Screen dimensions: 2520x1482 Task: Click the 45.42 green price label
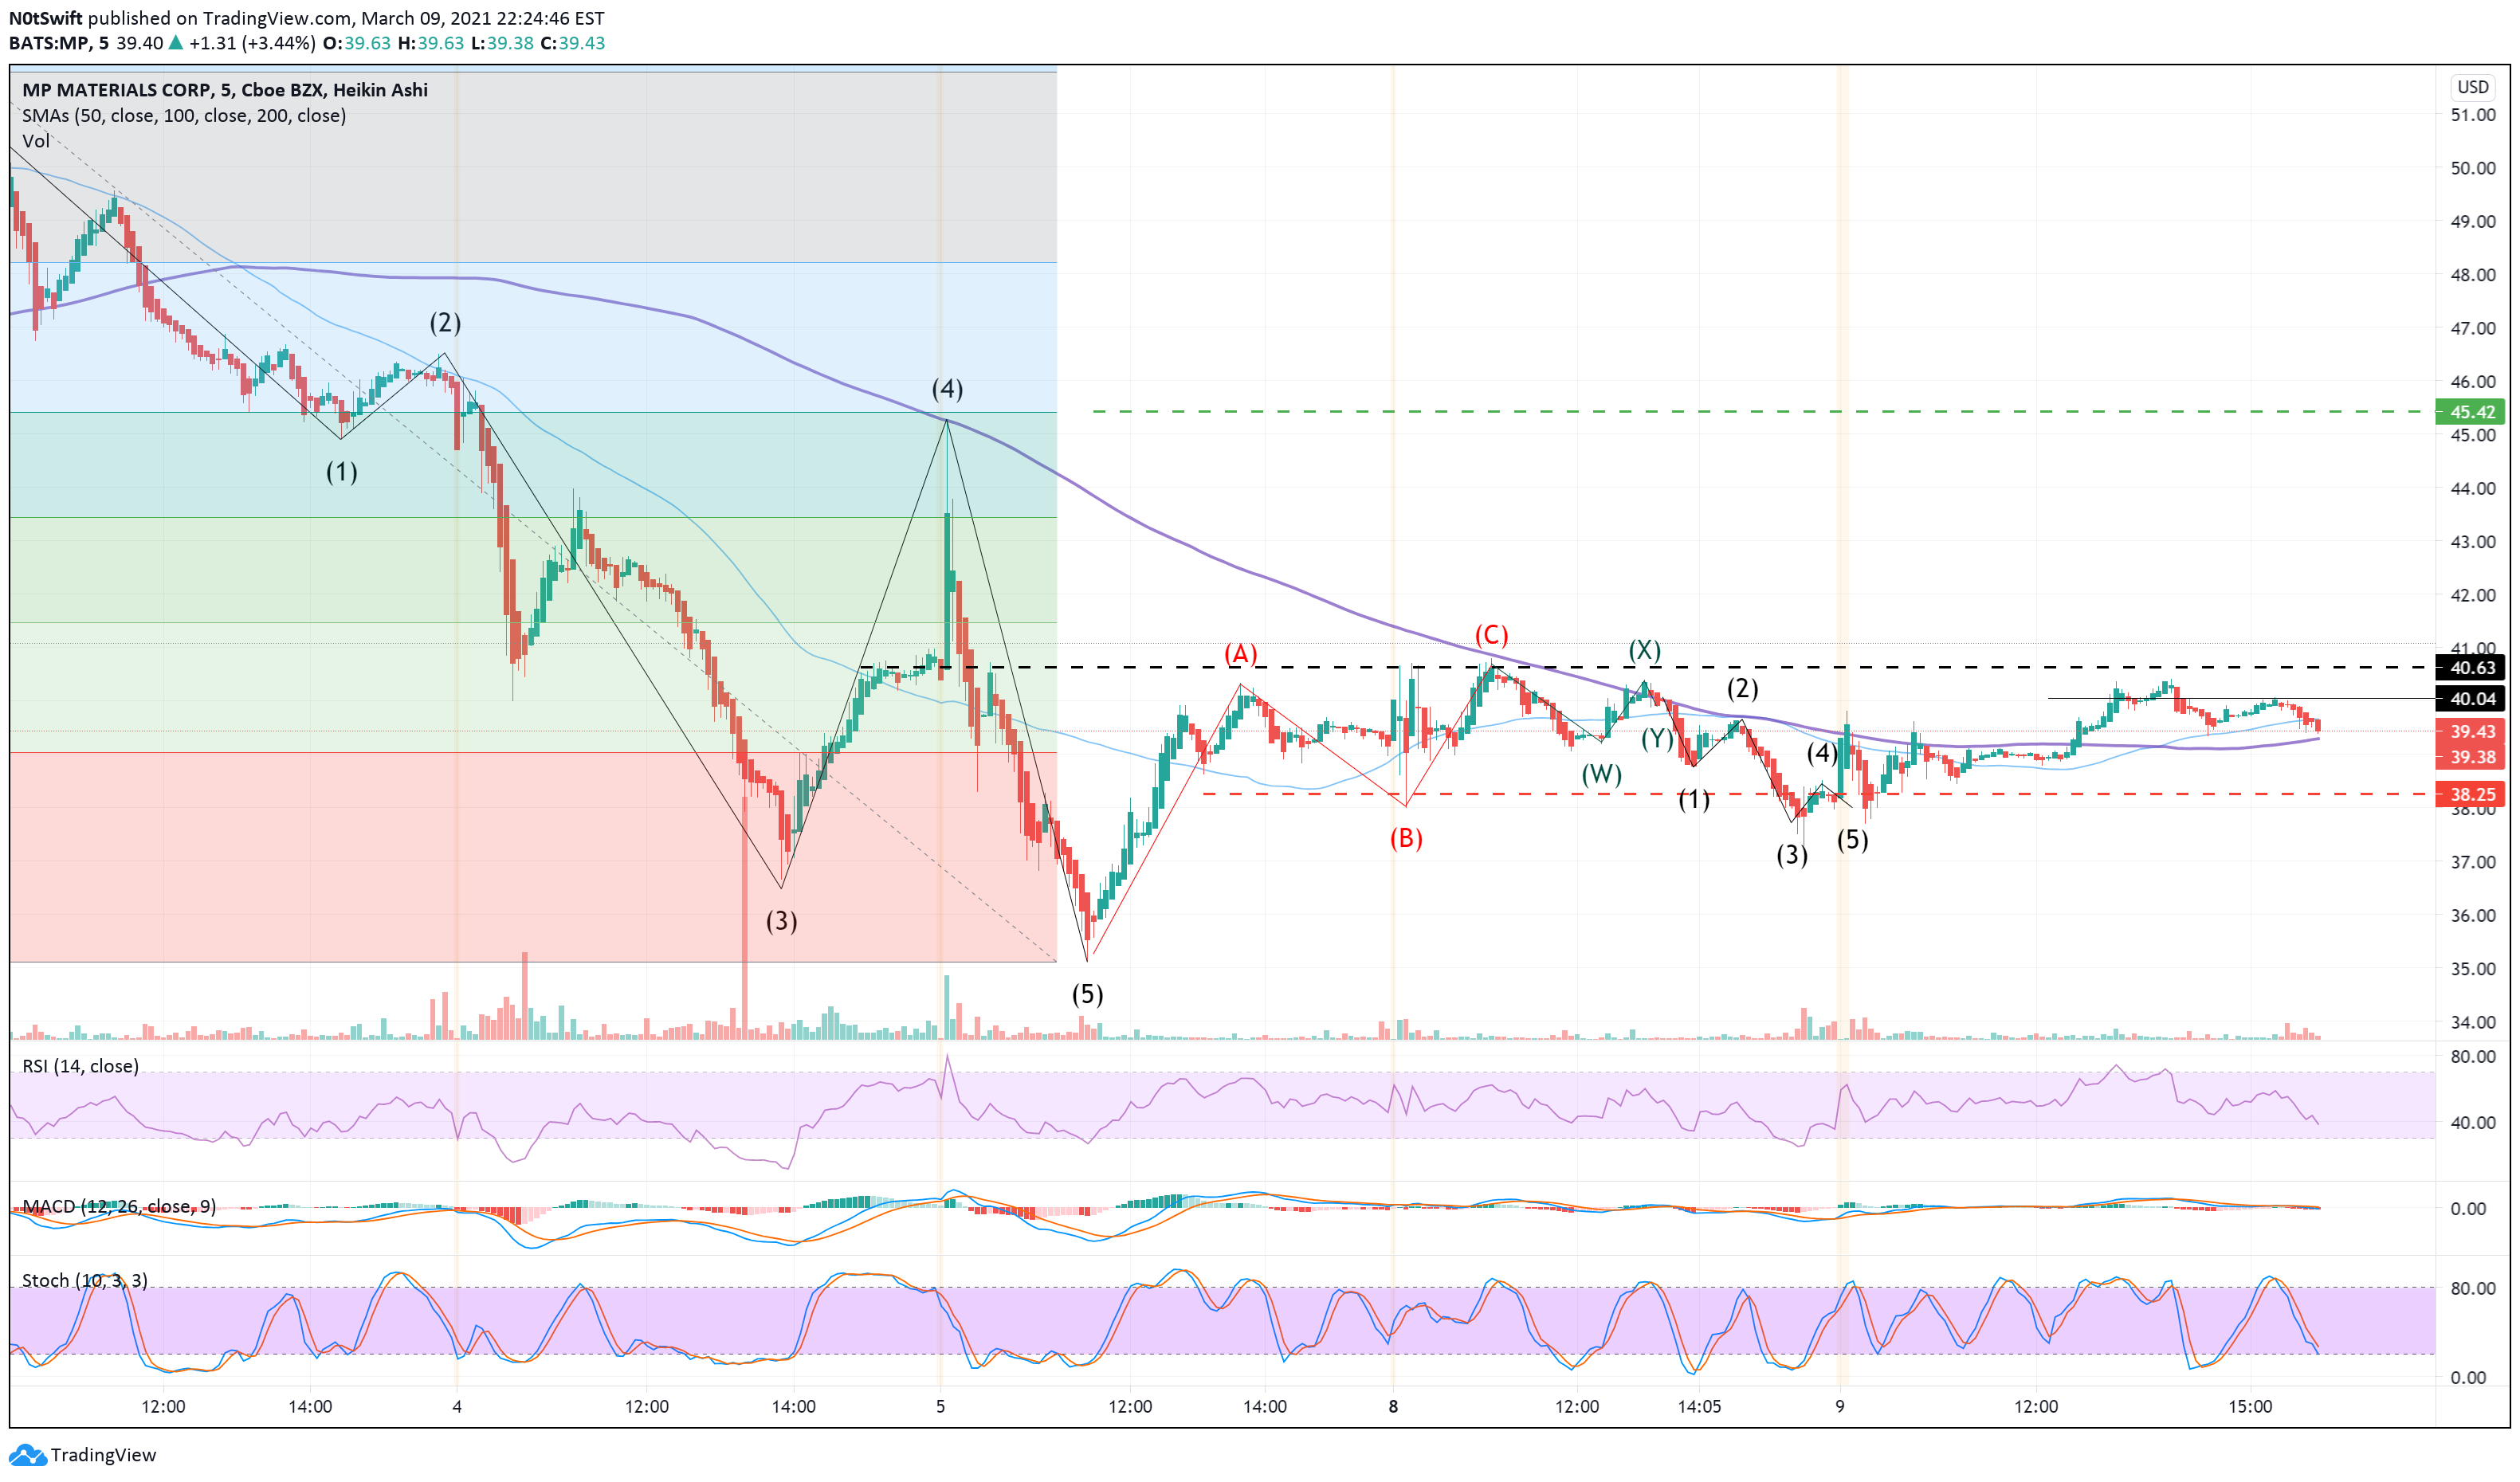tap(2471, 412)
